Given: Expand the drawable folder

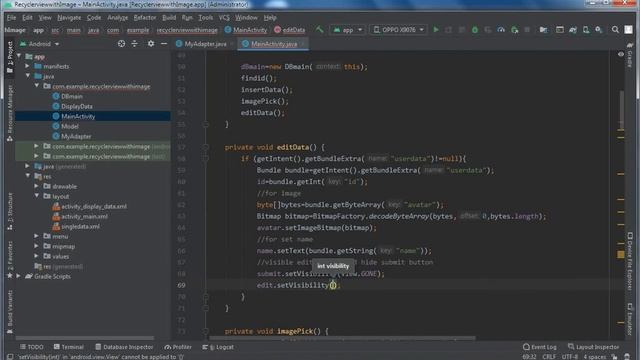Looking at the screenshot, I should click(x=36, y=186).
